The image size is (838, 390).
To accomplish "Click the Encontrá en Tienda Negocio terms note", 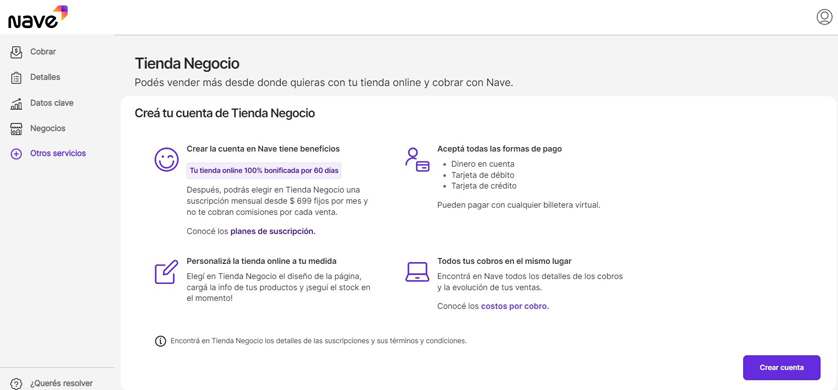I will pyautogui.click(x=319, y=341).
